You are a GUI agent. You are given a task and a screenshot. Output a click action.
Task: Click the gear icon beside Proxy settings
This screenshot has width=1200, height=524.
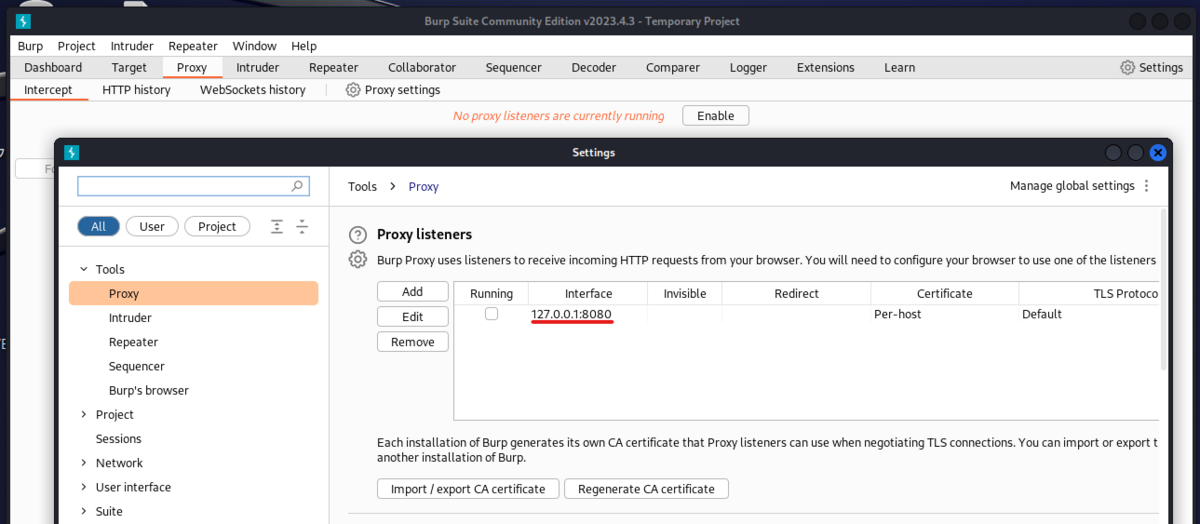353,90
